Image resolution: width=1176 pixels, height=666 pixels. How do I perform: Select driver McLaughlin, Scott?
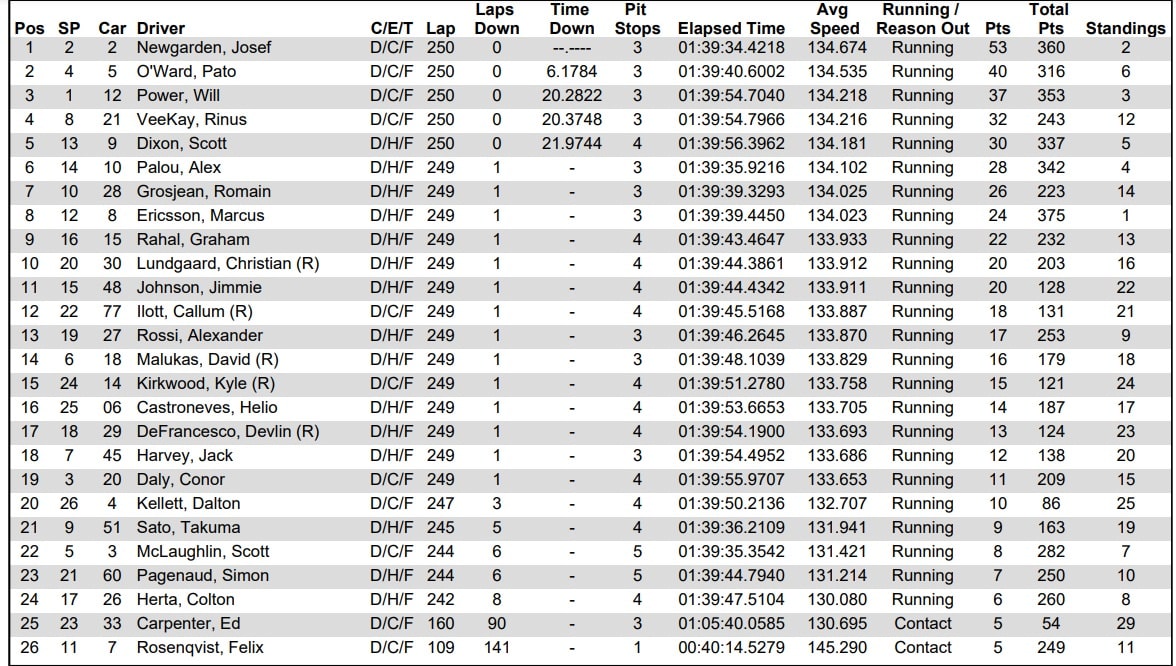[x=203, y=551]
